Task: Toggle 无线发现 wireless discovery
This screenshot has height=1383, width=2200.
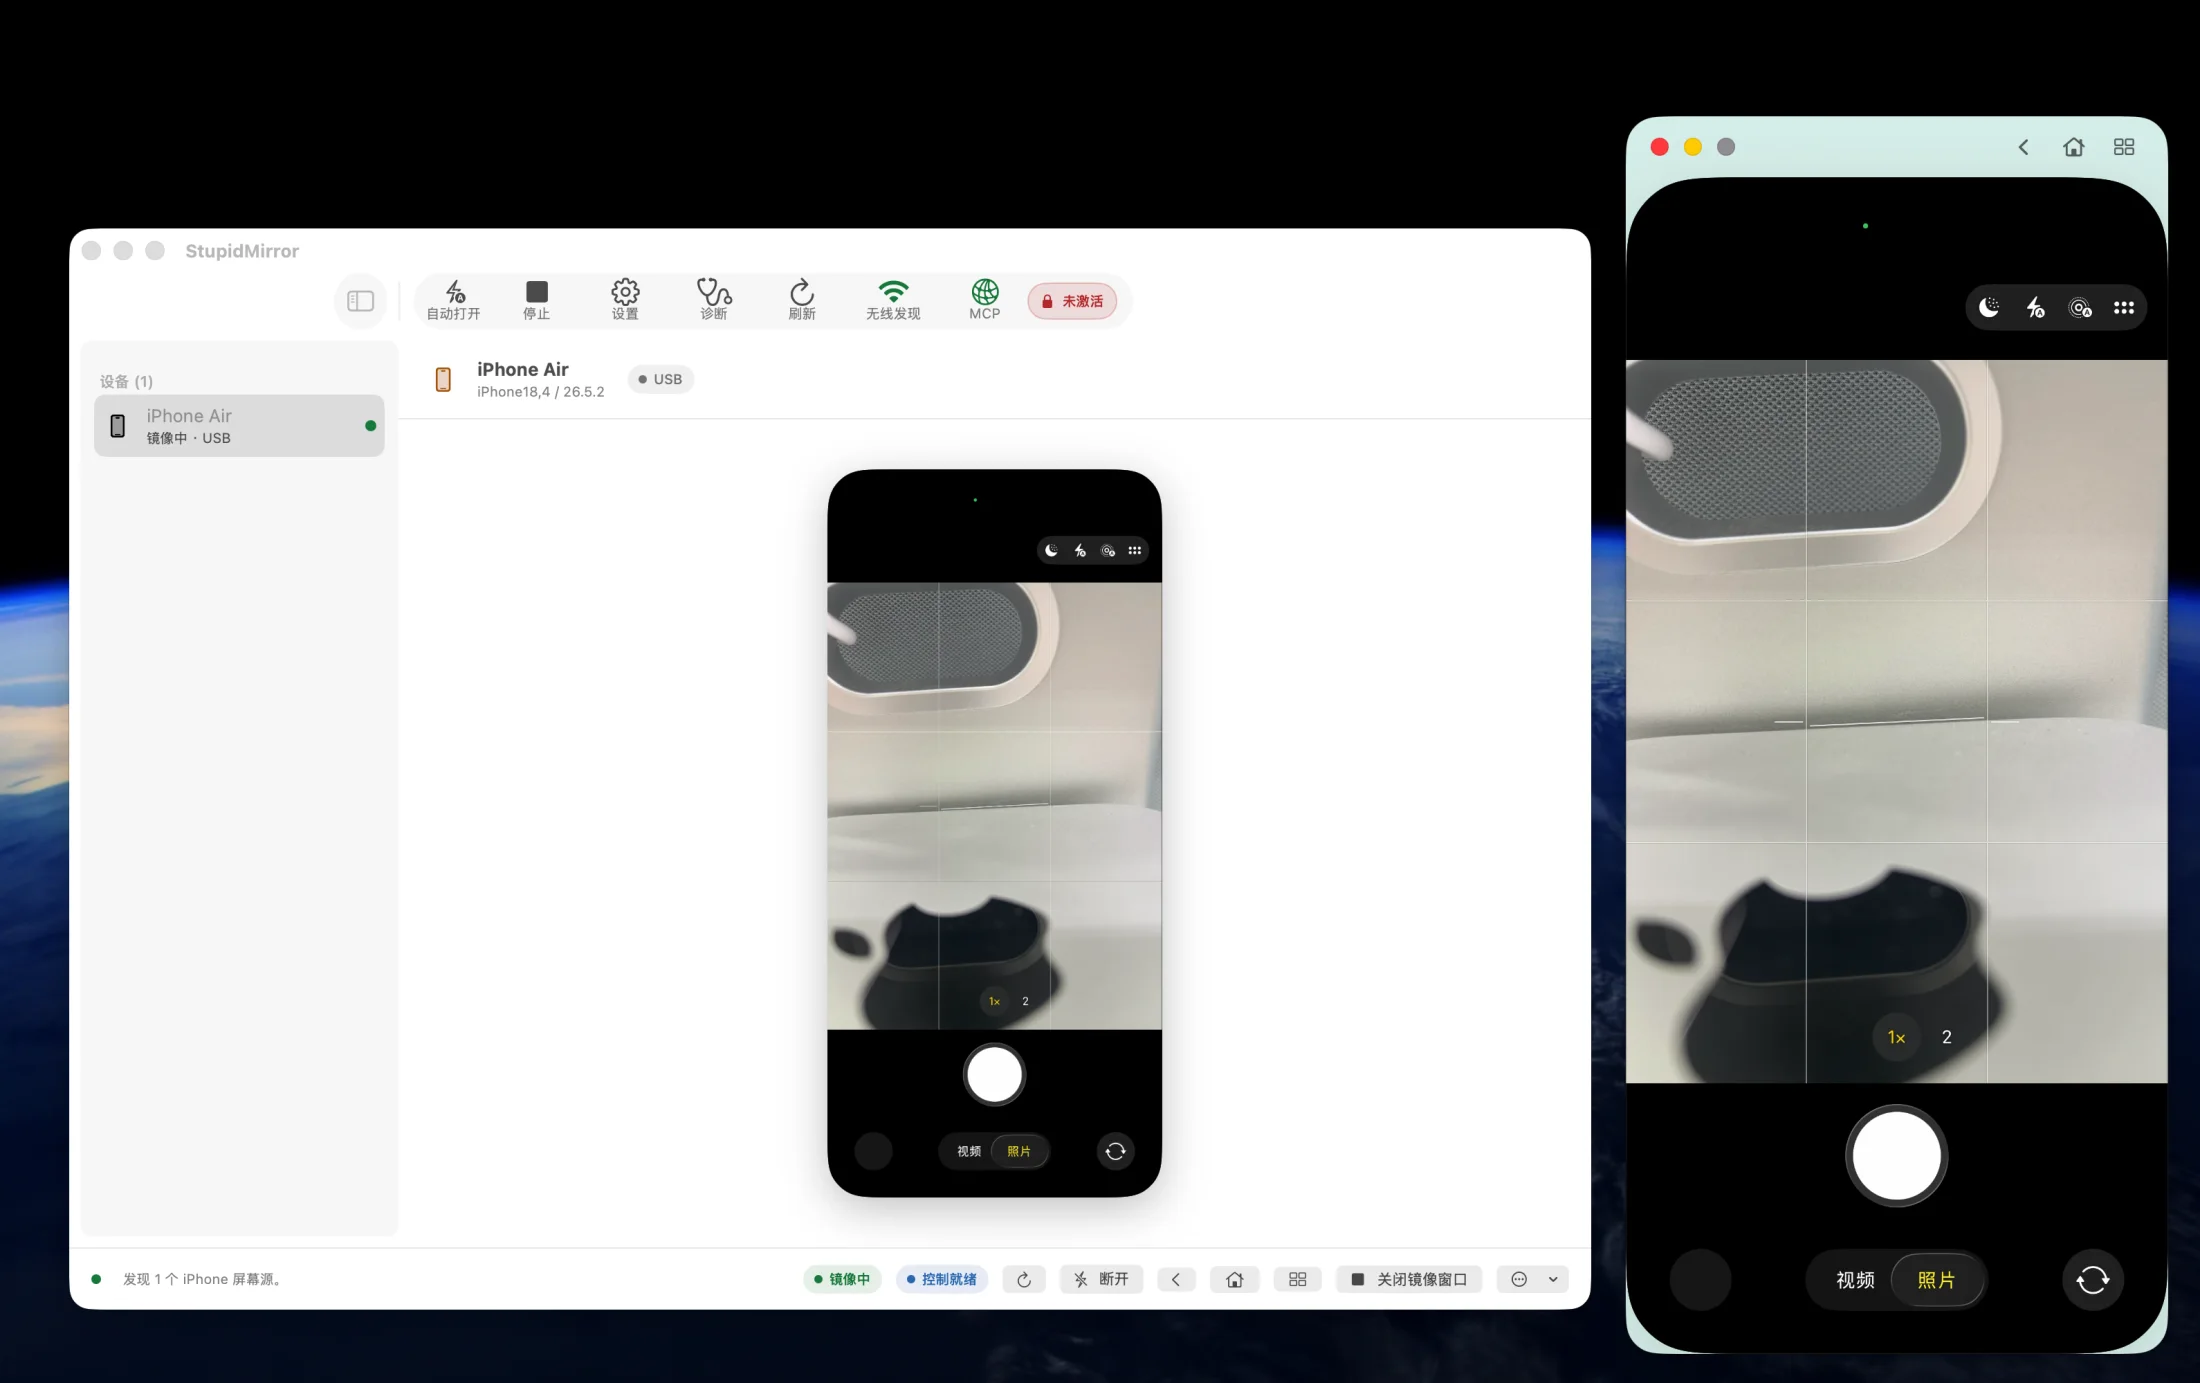Action: [893, 300]
